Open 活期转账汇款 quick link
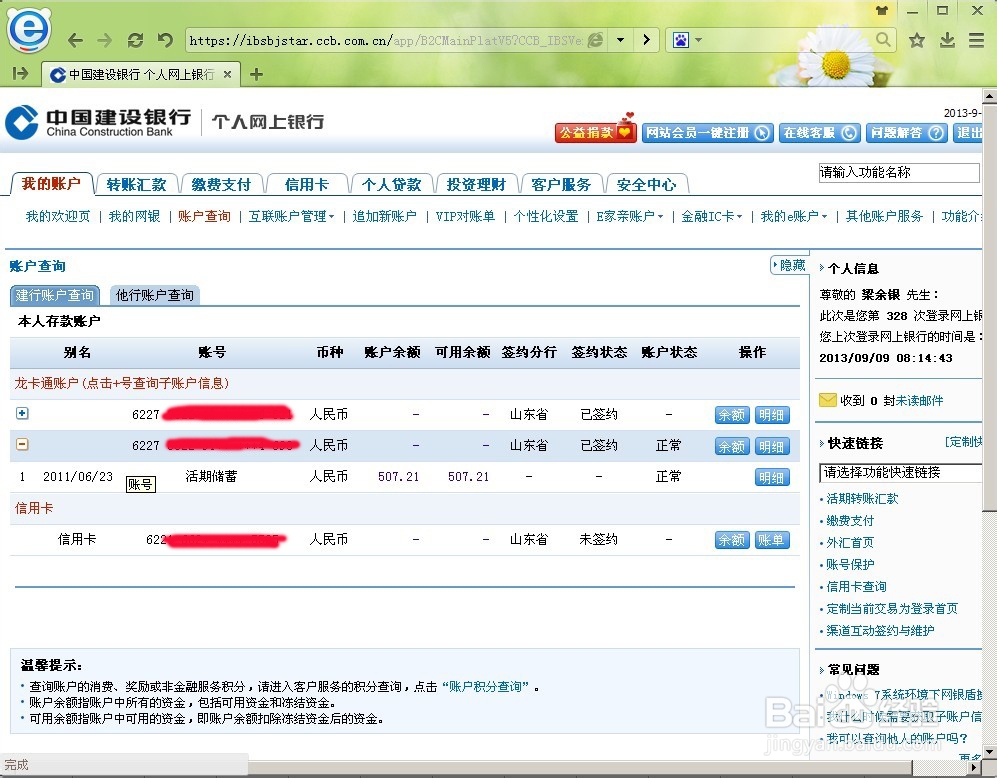Image resolution: width=997 pixels, height=778 pixels. point(862,498)
